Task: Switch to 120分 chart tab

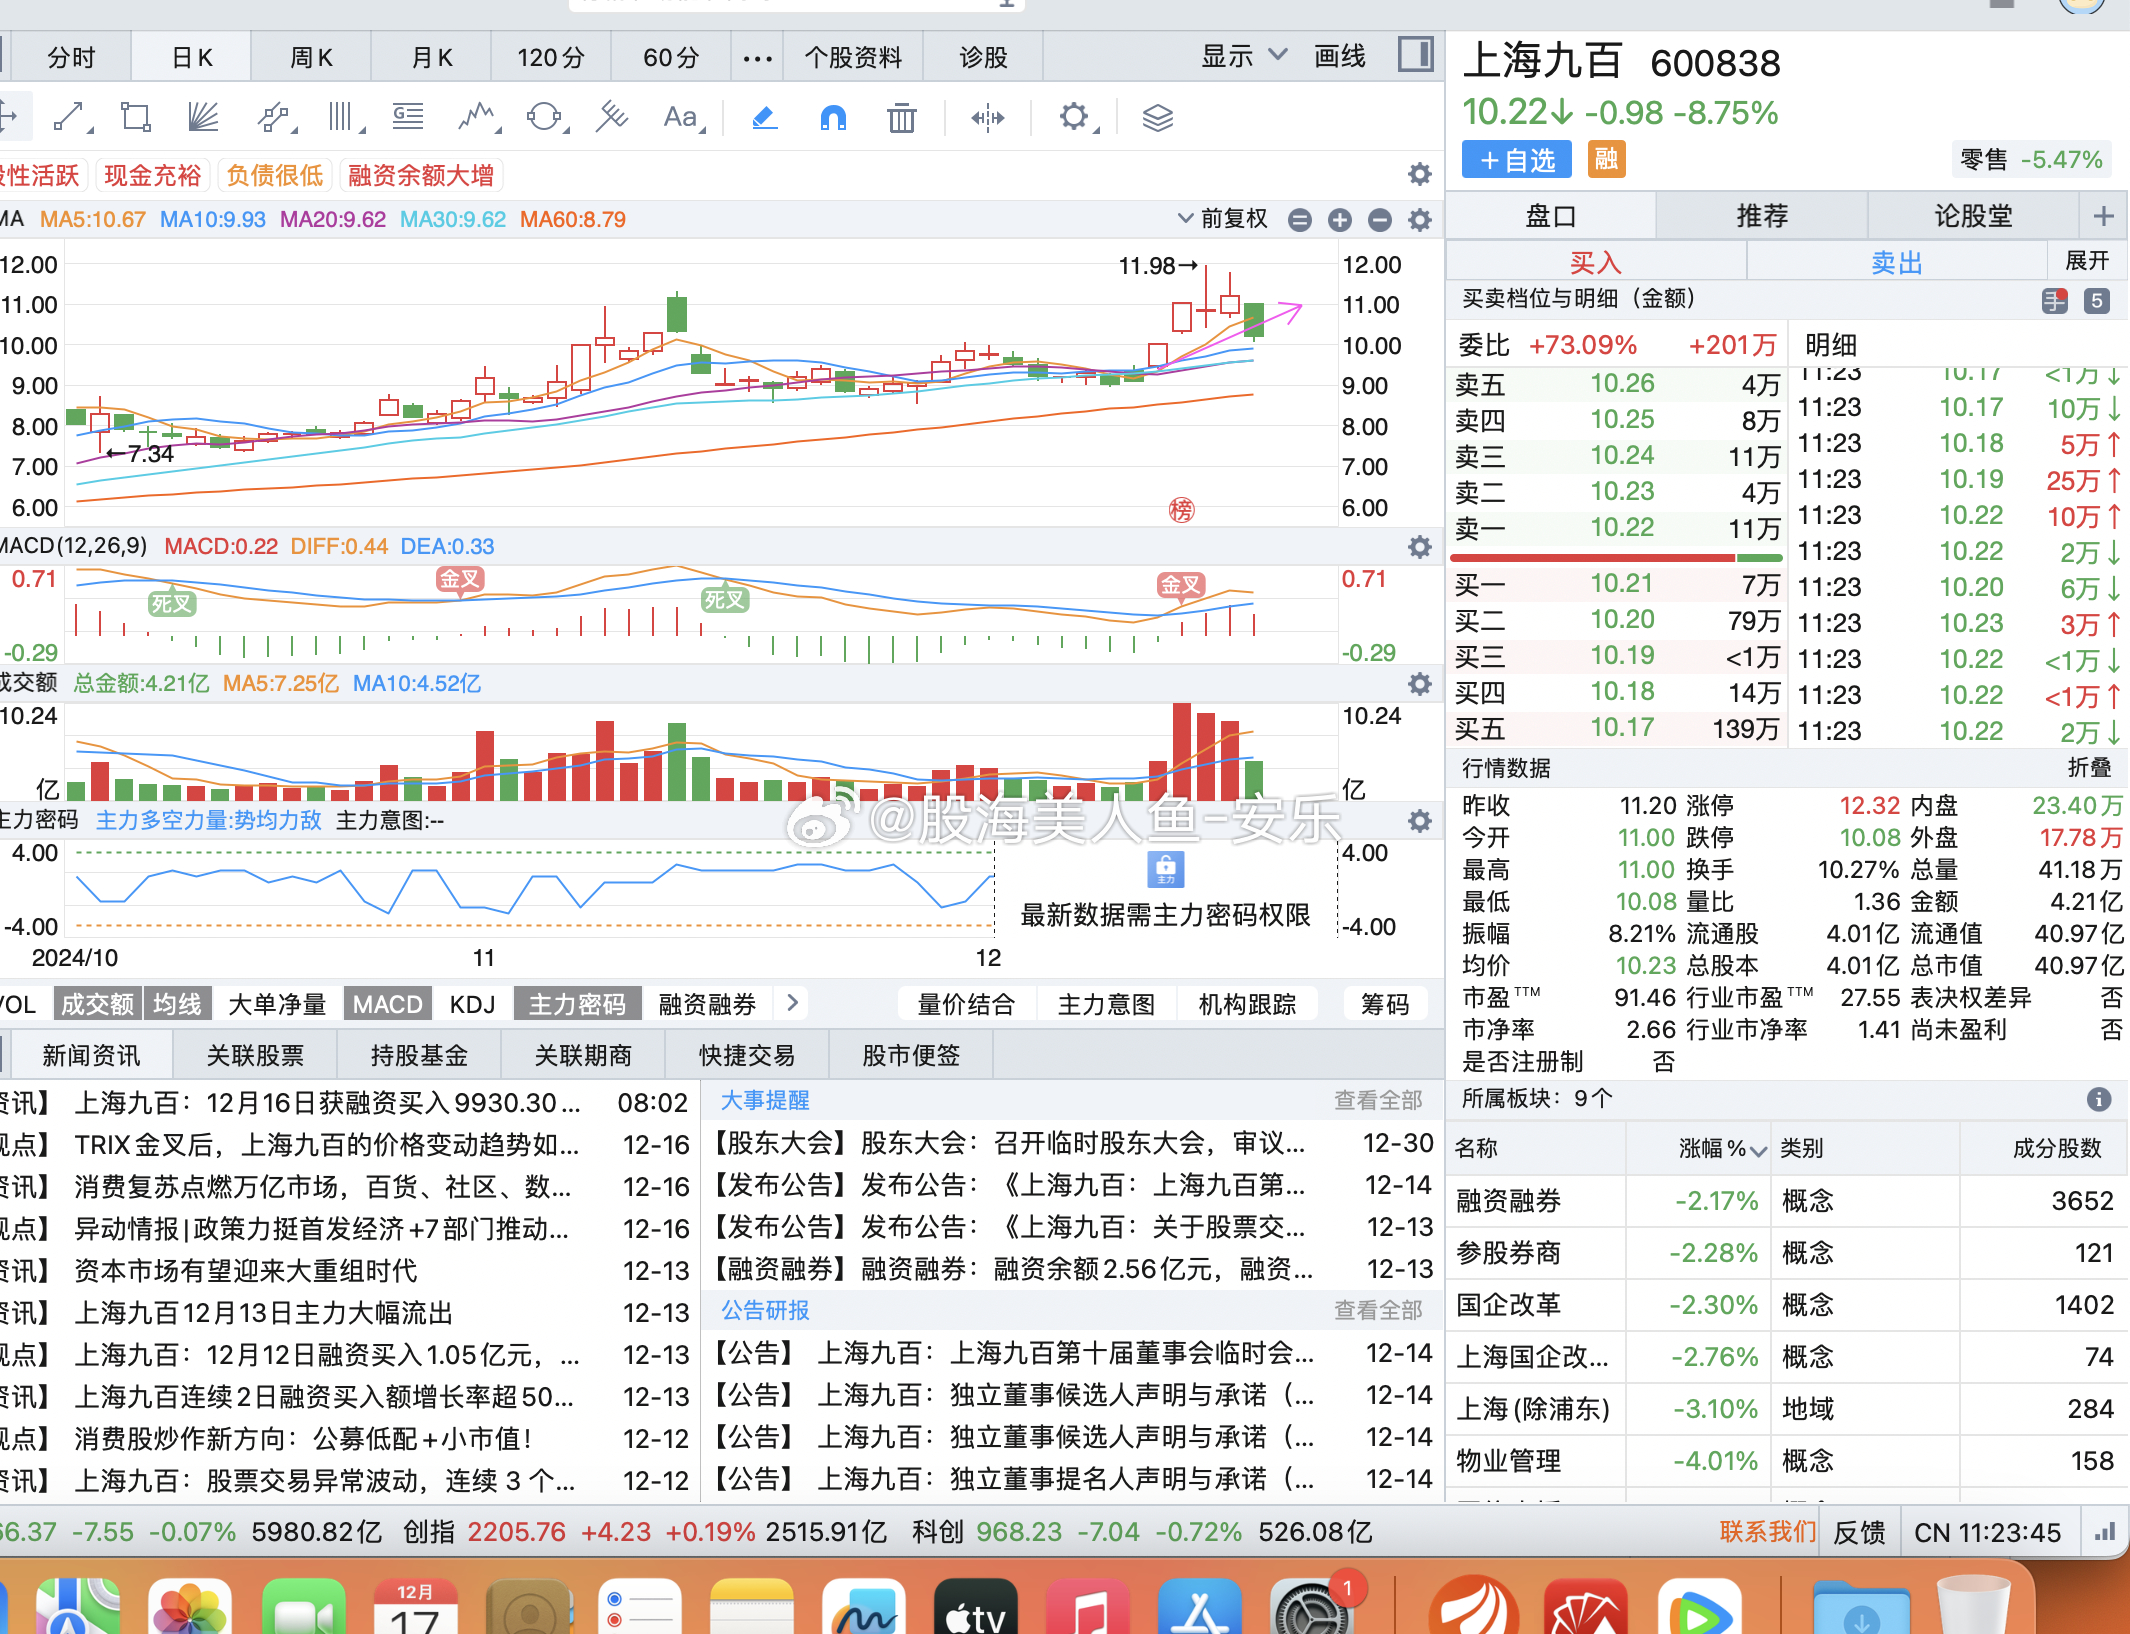Action: [x=551, y=58]
